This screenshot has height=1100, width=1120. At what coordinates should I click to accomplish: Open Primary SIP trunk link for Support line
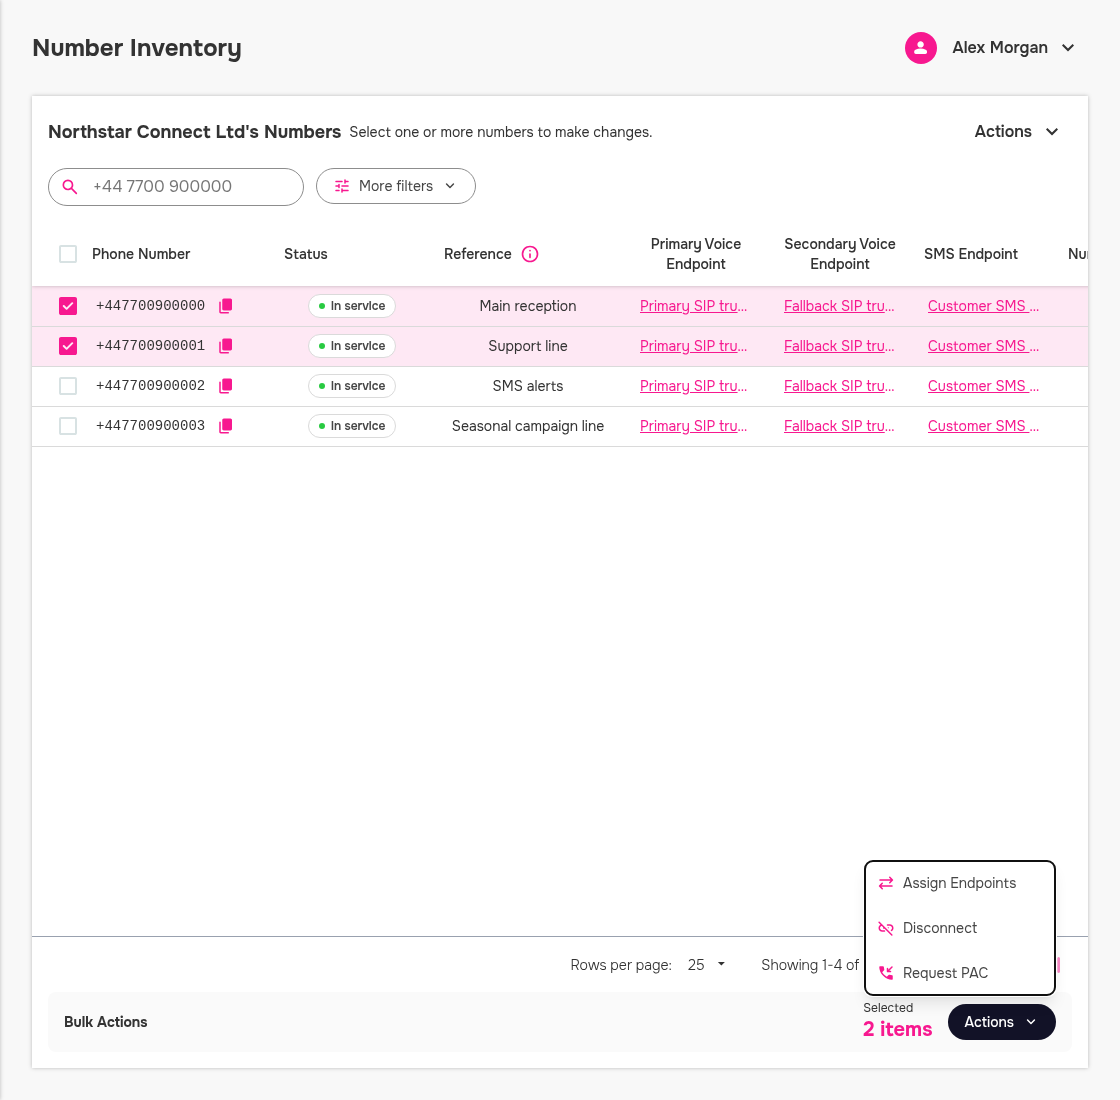[693, 346]
